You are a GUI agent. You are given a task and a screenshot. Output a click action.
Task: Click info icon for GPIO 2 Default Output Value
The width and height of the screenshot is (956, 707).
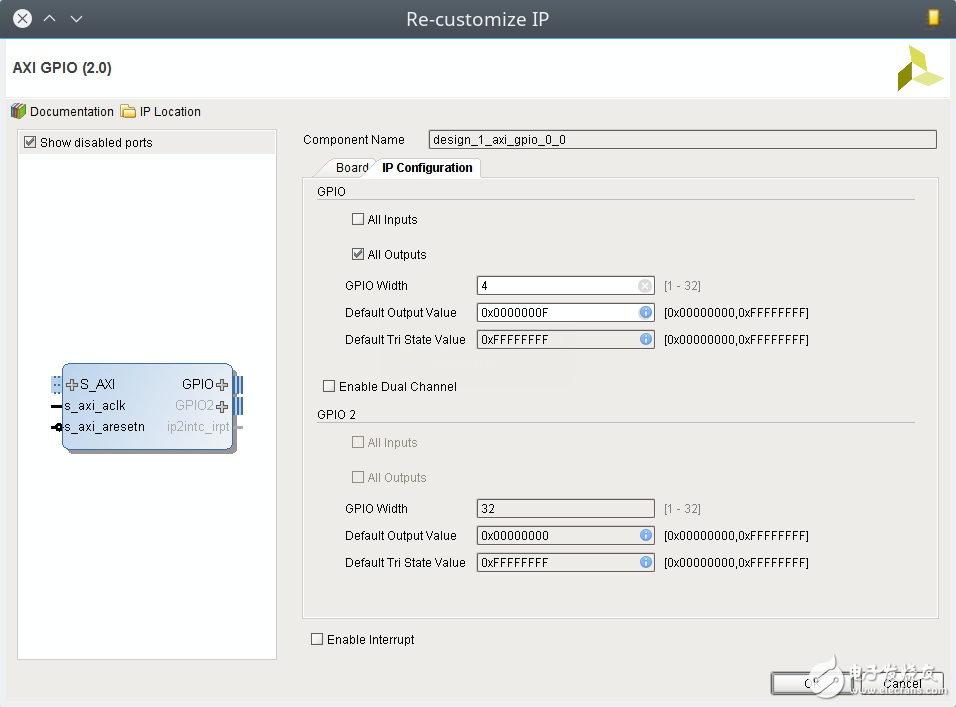click(x=645, y=536)
